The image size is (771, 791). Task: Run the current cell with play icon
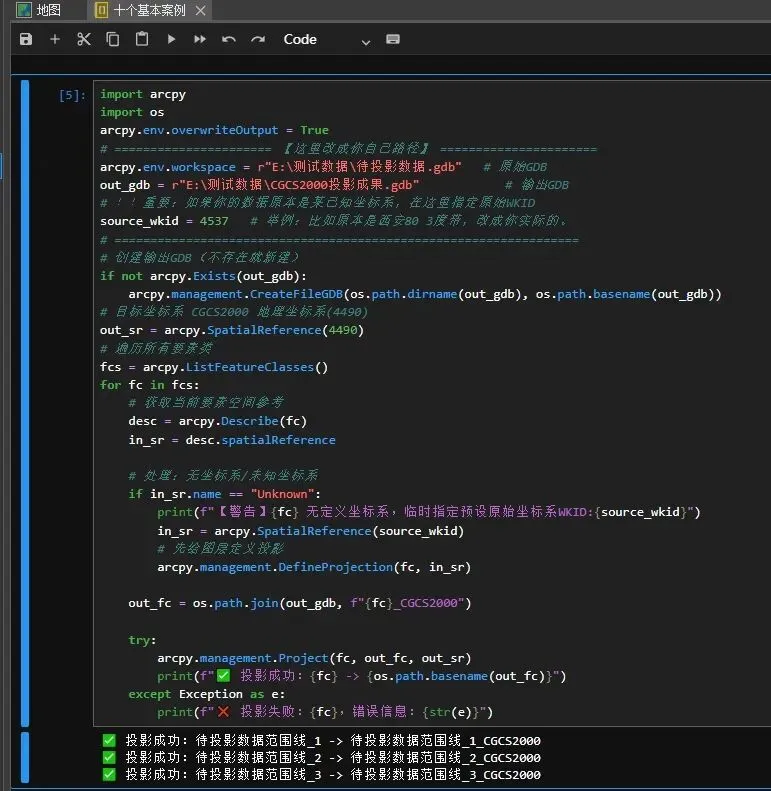click(x=171, y=39)
